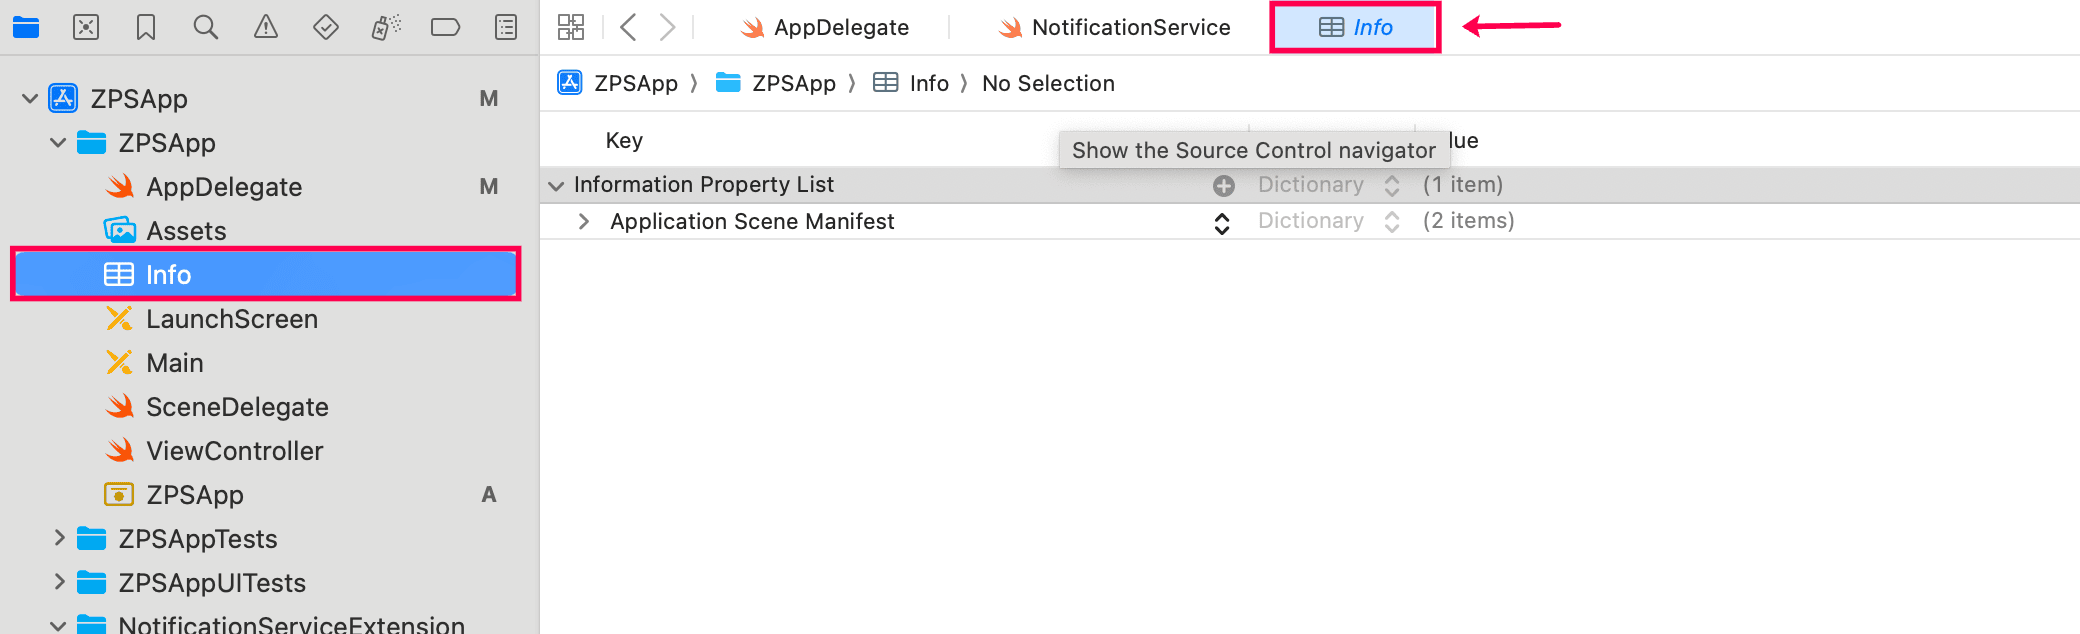Viewport: 2080px width, 634px height.
Task: Select the SceneDelegate file
Action: click(237, 407)
